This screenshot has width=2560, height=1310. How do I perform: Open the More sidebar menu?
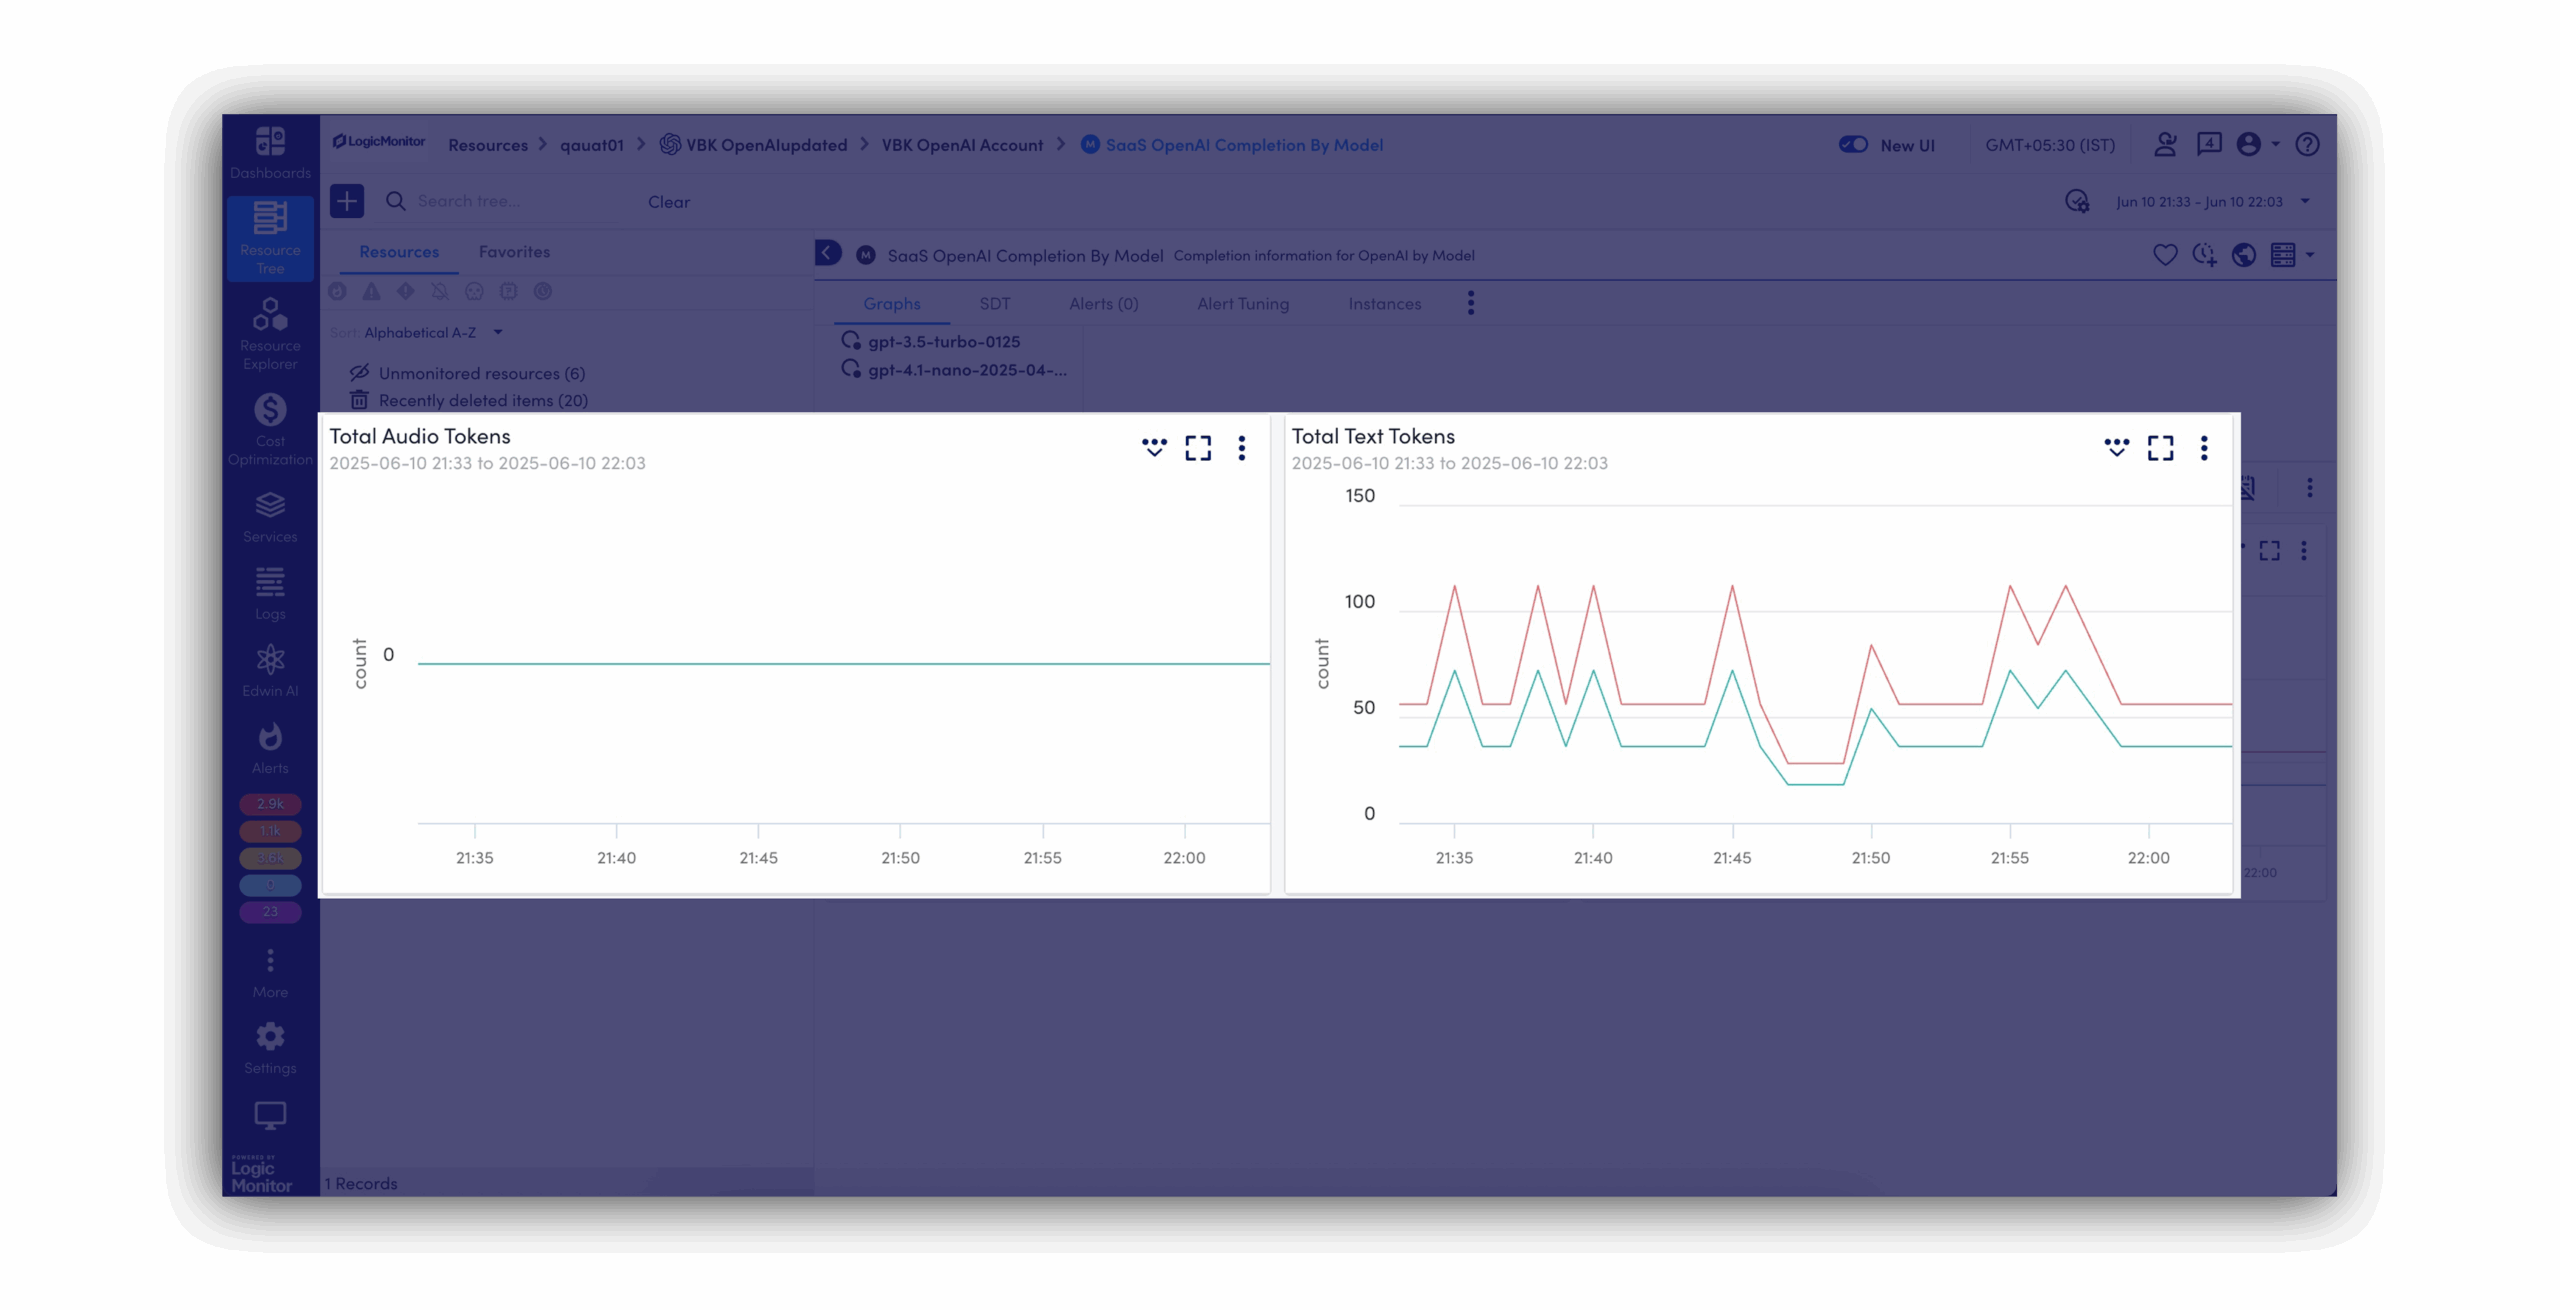point(270,973)
